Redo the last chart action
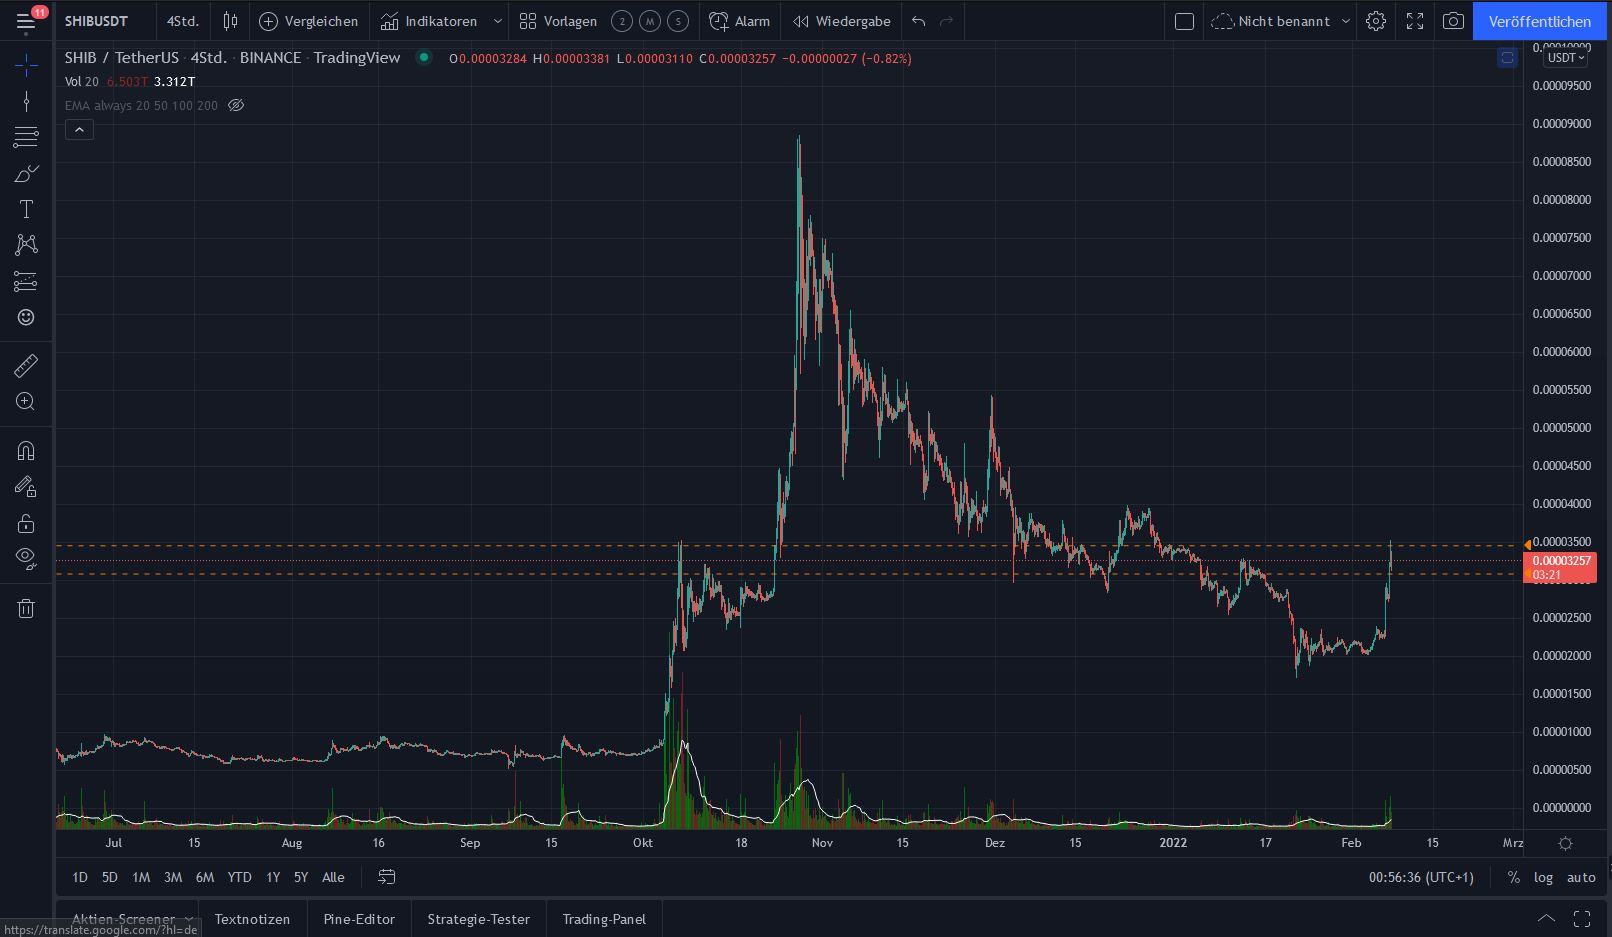 946,21
